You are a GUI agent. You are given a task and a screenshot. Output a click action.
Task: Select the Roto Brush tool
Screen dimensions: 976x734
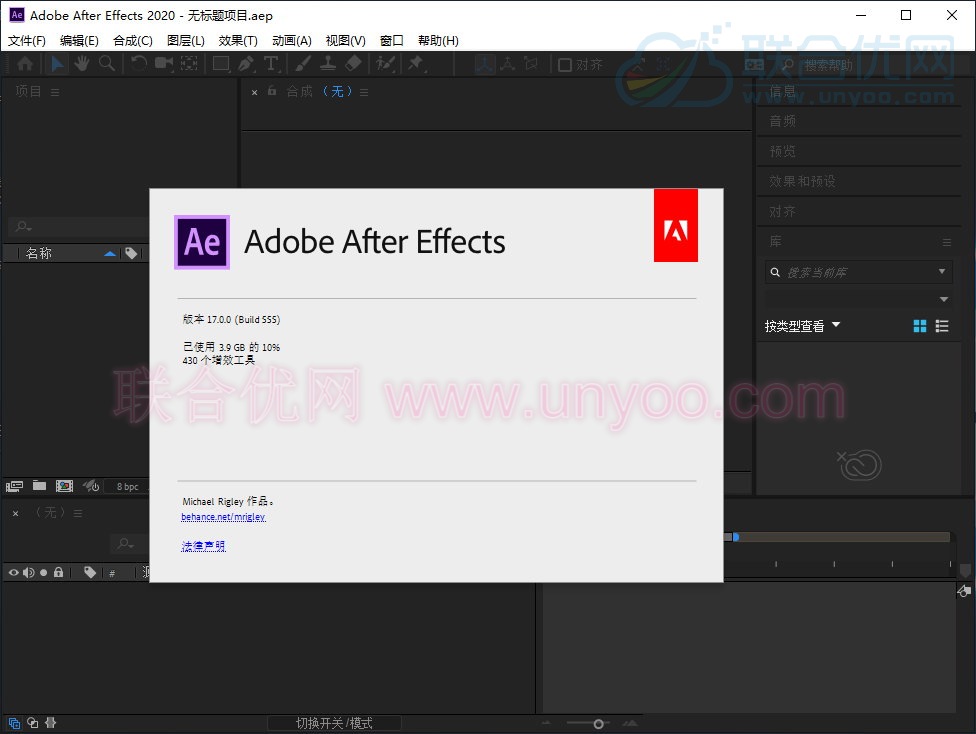pos(385,64)
